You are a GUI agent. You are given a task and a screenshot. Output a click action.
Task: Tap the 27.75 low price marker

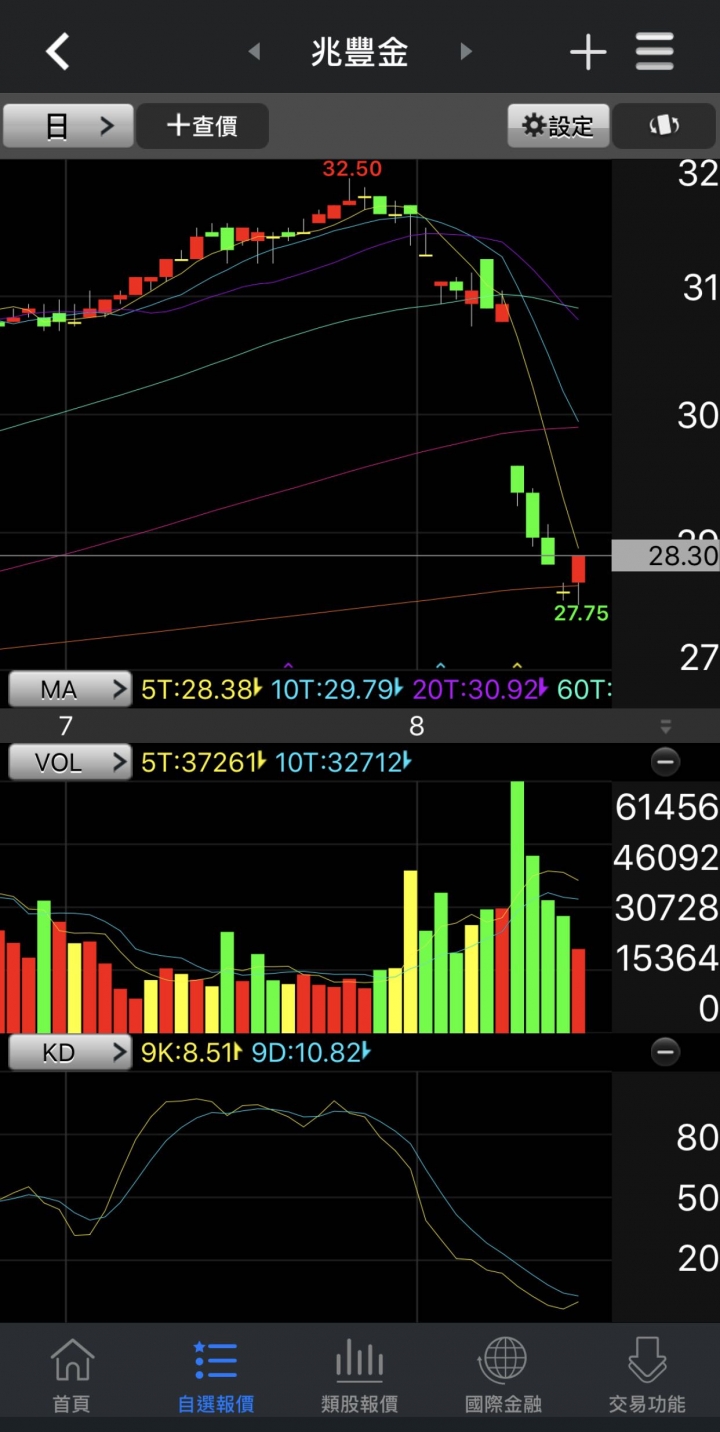click(581, 613)
